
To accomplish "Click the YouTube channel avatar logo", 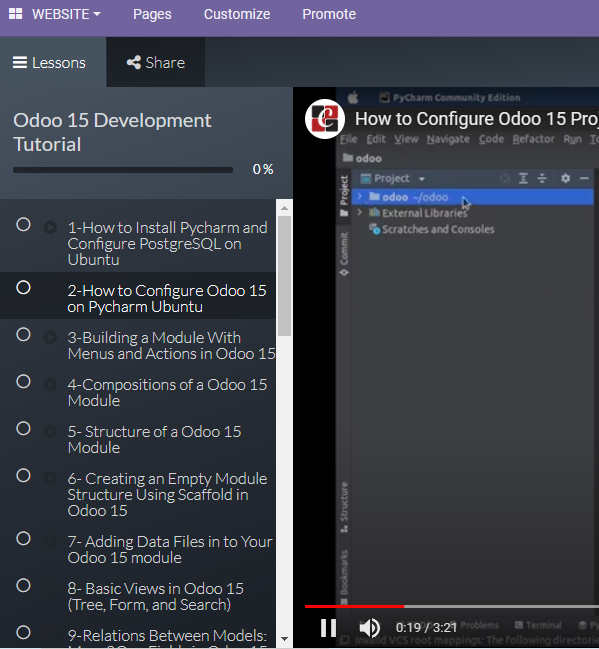I will pyautogui.click(x=325, y=119).
